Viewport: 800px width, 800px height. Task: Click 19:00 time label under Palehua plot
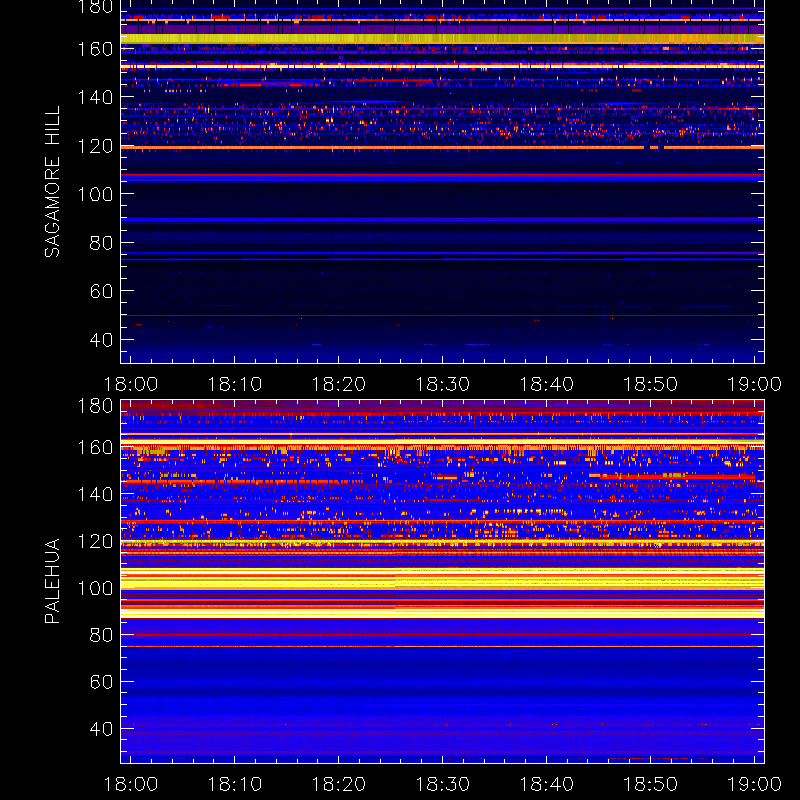pyautogui.click(x=755, y=784)
